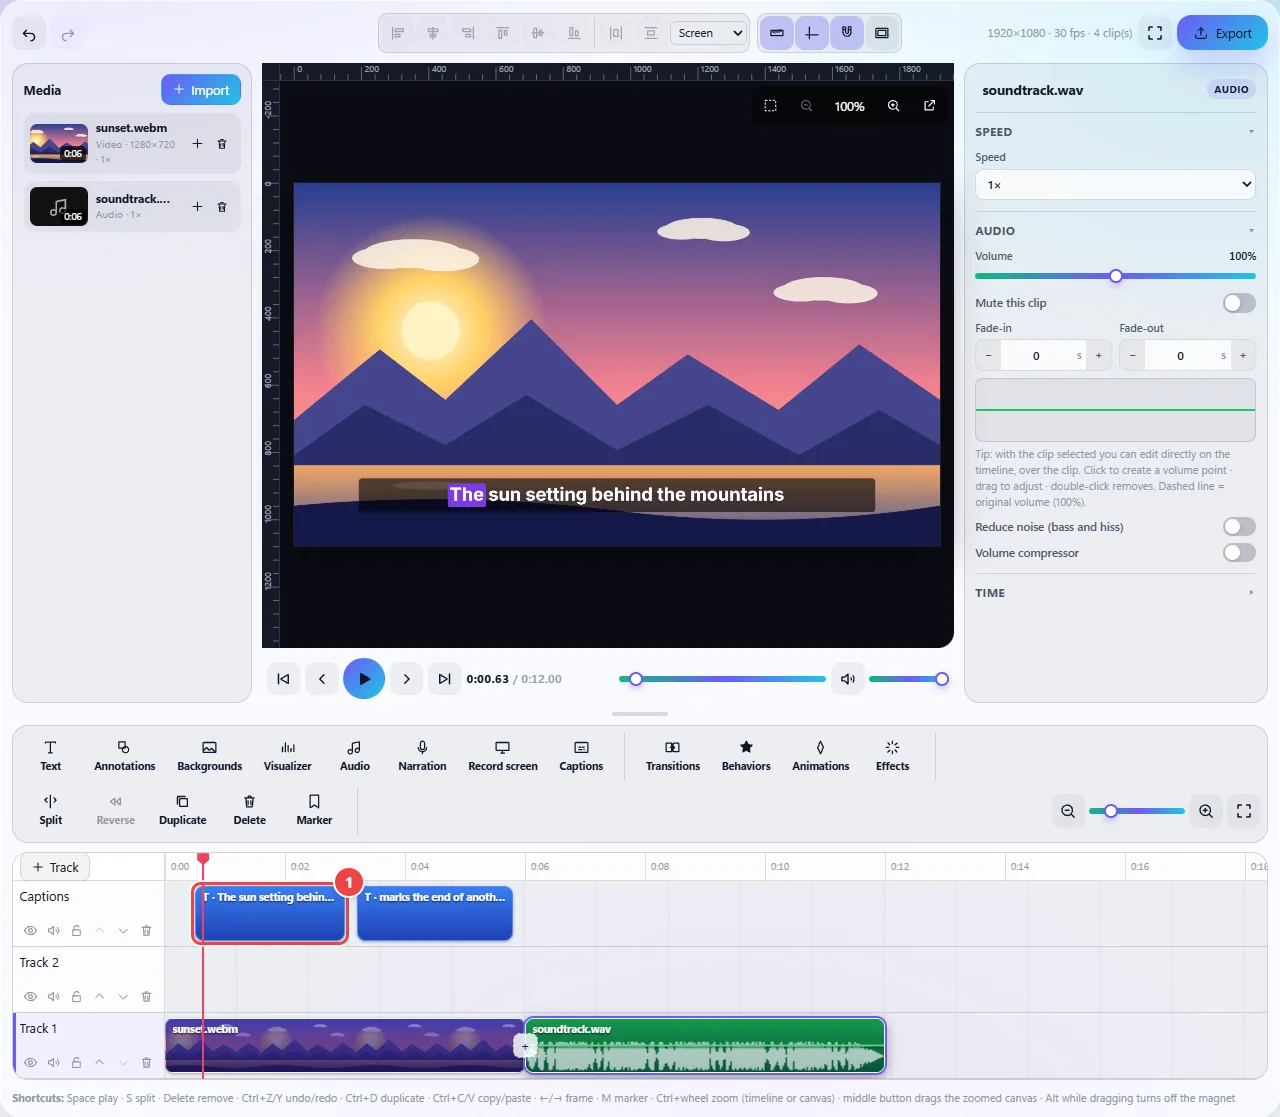Image resolution: width=1280 pixels, height=1117 pixels.
Task: Open the Screen alignment dropdown
Action: (x=708, y=33)
